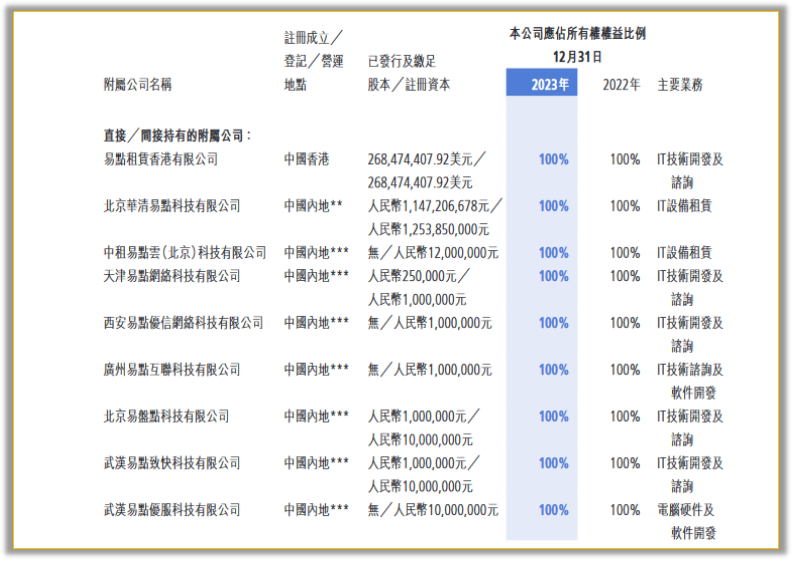Image resolution: width=793 pixels, height=561 pixels.
Task: Click 2023 '100%' for 武漢易點優服科技有限公司
Action: [554, 509]
